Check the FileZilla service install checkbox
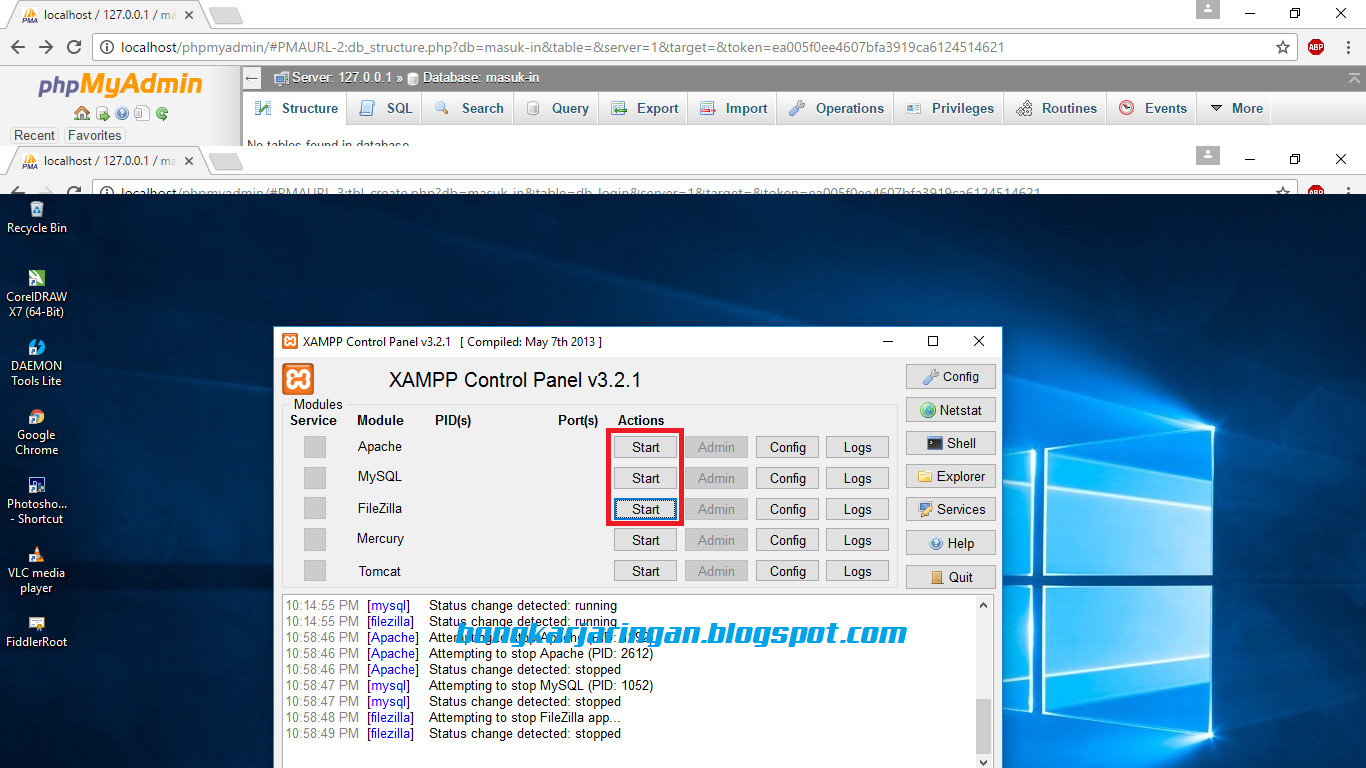1366x768 pixels. point(314,508)
